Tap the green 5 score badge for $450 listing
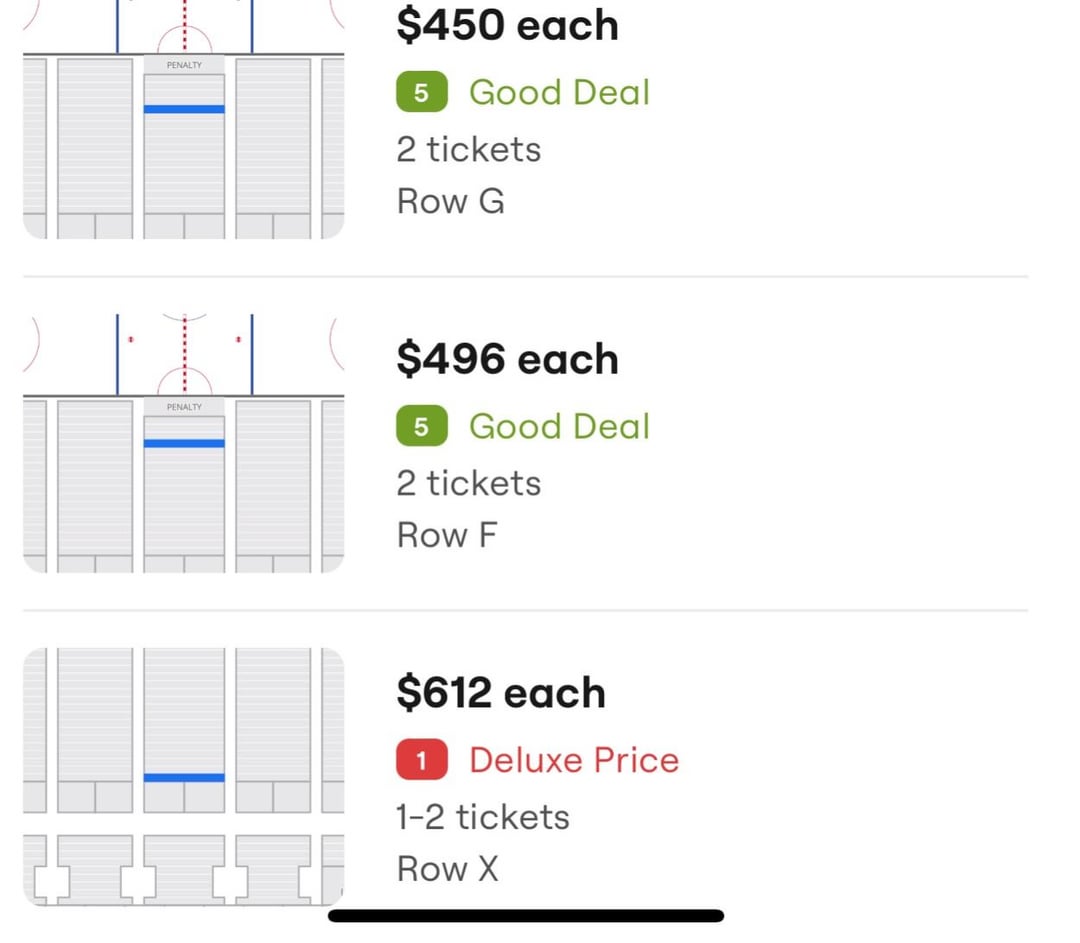The image size is (1080, 943). coord(422,92)
